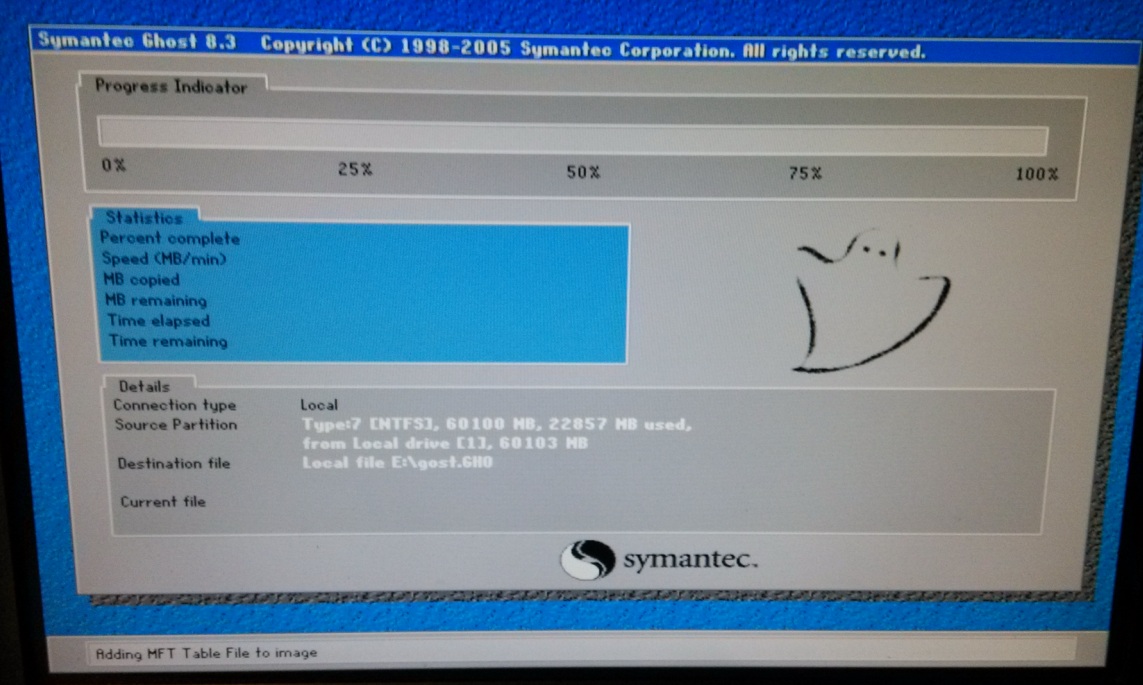1143x685 pixels.
Task: Expand the Connection type entry showing Local
Action: click(175, 405)
